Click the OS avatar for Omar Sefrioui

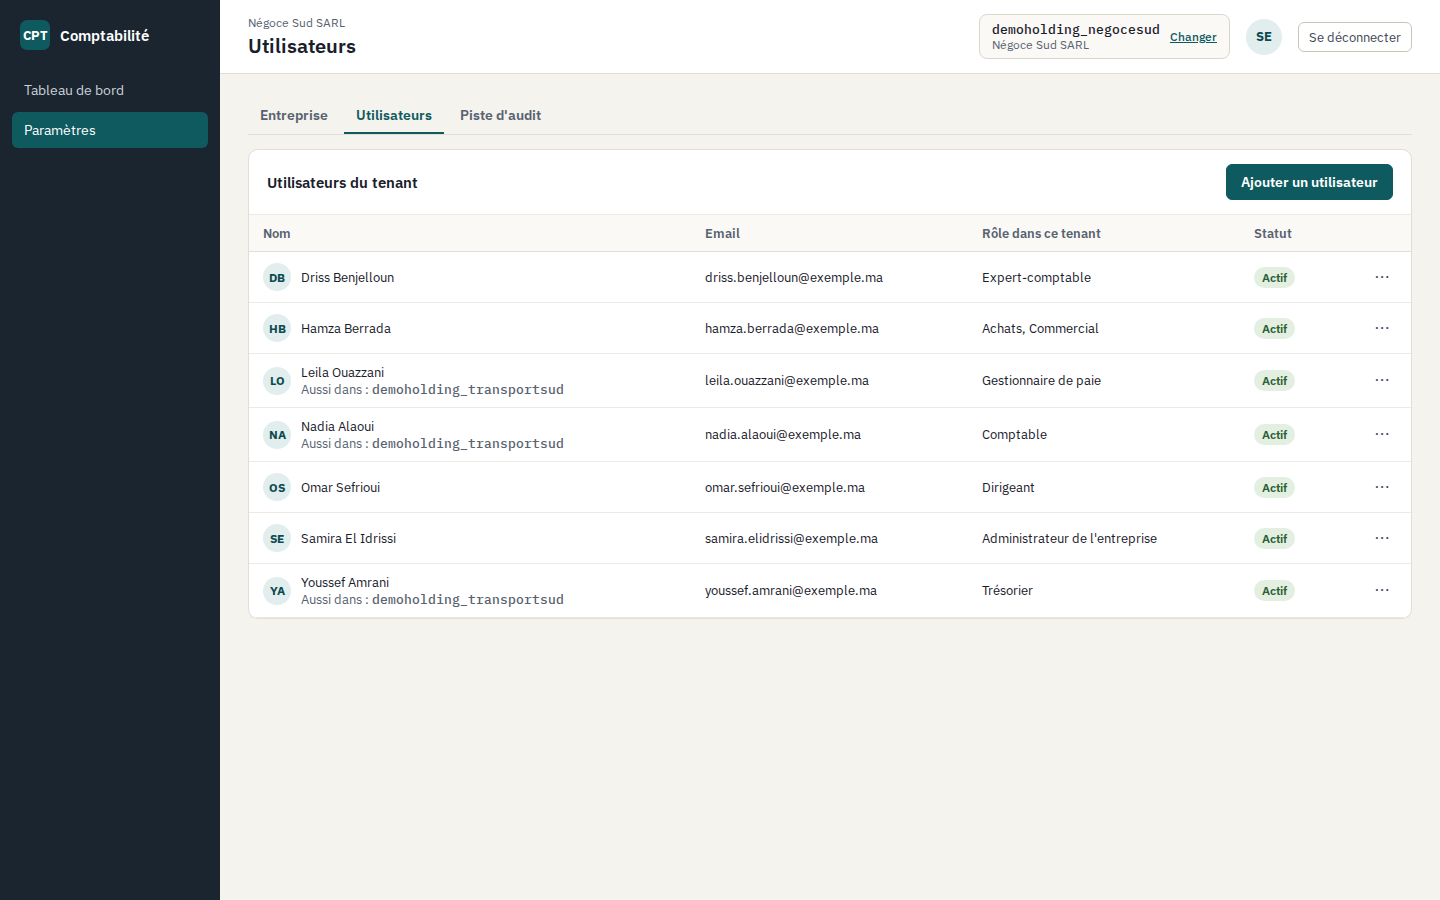tap(277, 488)
